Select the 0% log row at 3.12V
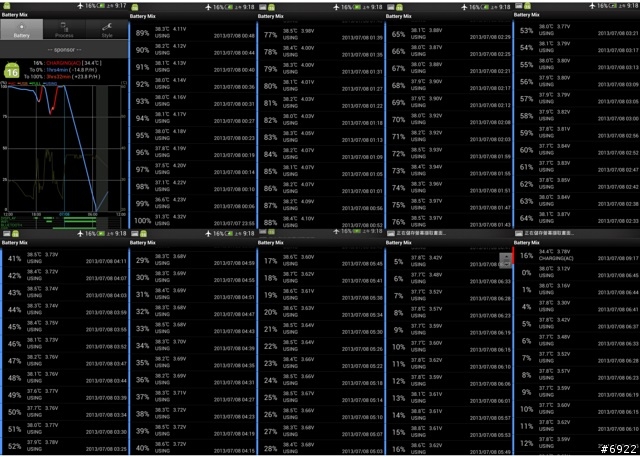This screenshot has width=640, height=457. pos(577,272)
